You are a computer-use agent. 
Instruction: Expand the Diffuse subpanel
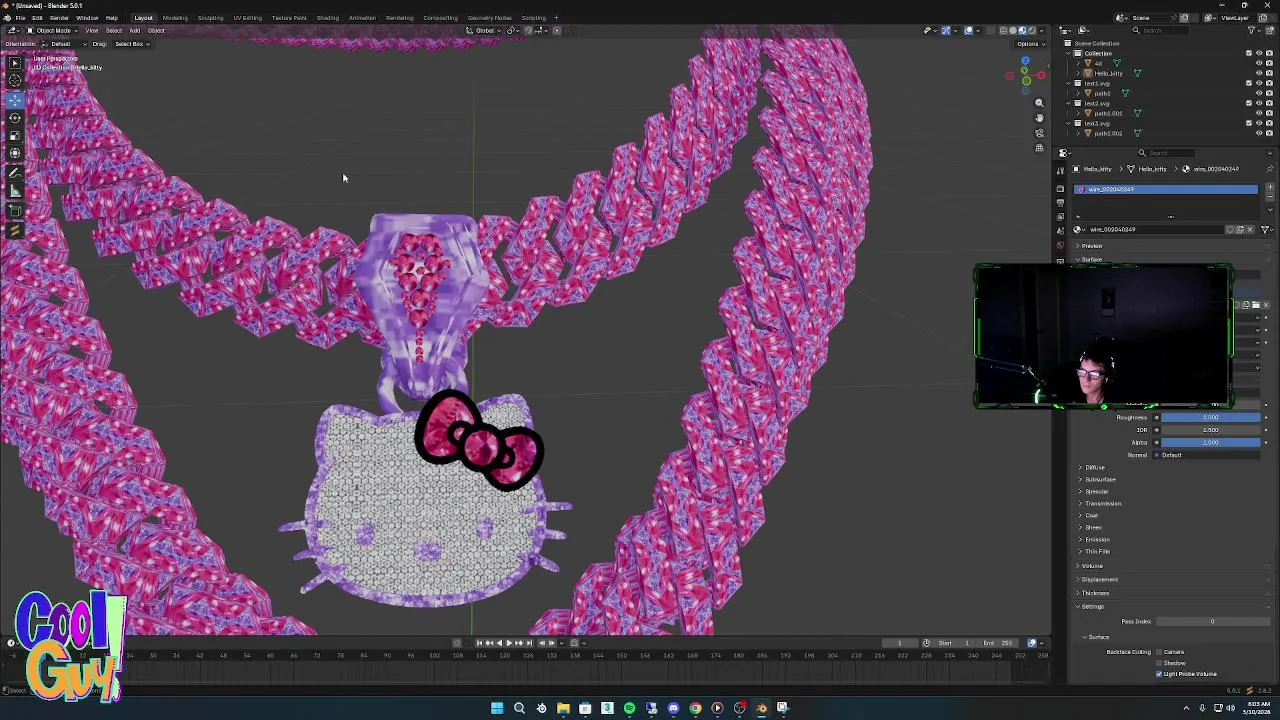click(1093, 467)
